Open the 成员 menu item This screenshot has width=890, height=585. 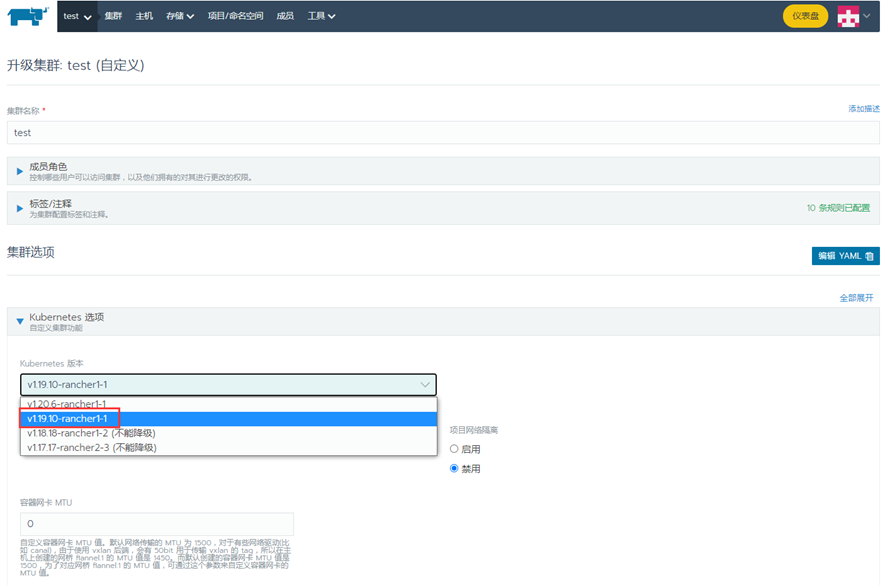click(285, 16)
